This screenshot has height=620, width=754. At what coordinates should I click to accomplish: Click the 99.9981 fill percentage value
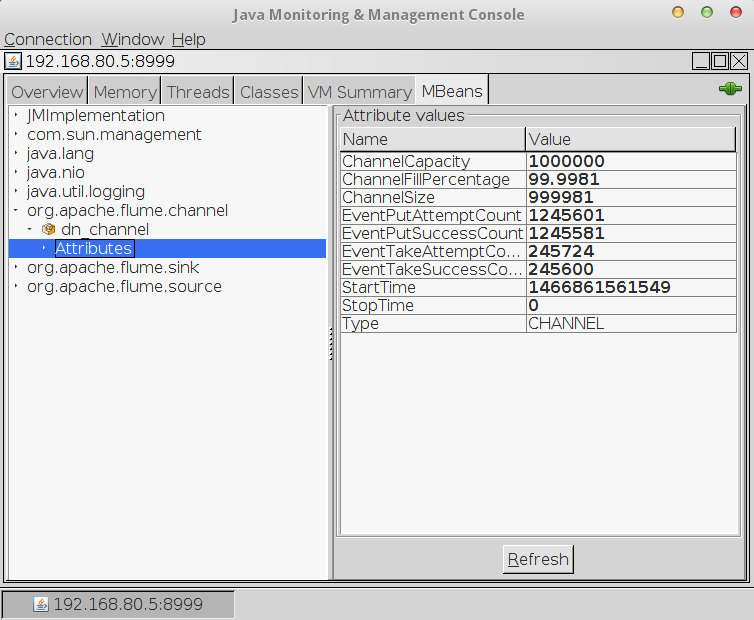click(x=631, y=179)
